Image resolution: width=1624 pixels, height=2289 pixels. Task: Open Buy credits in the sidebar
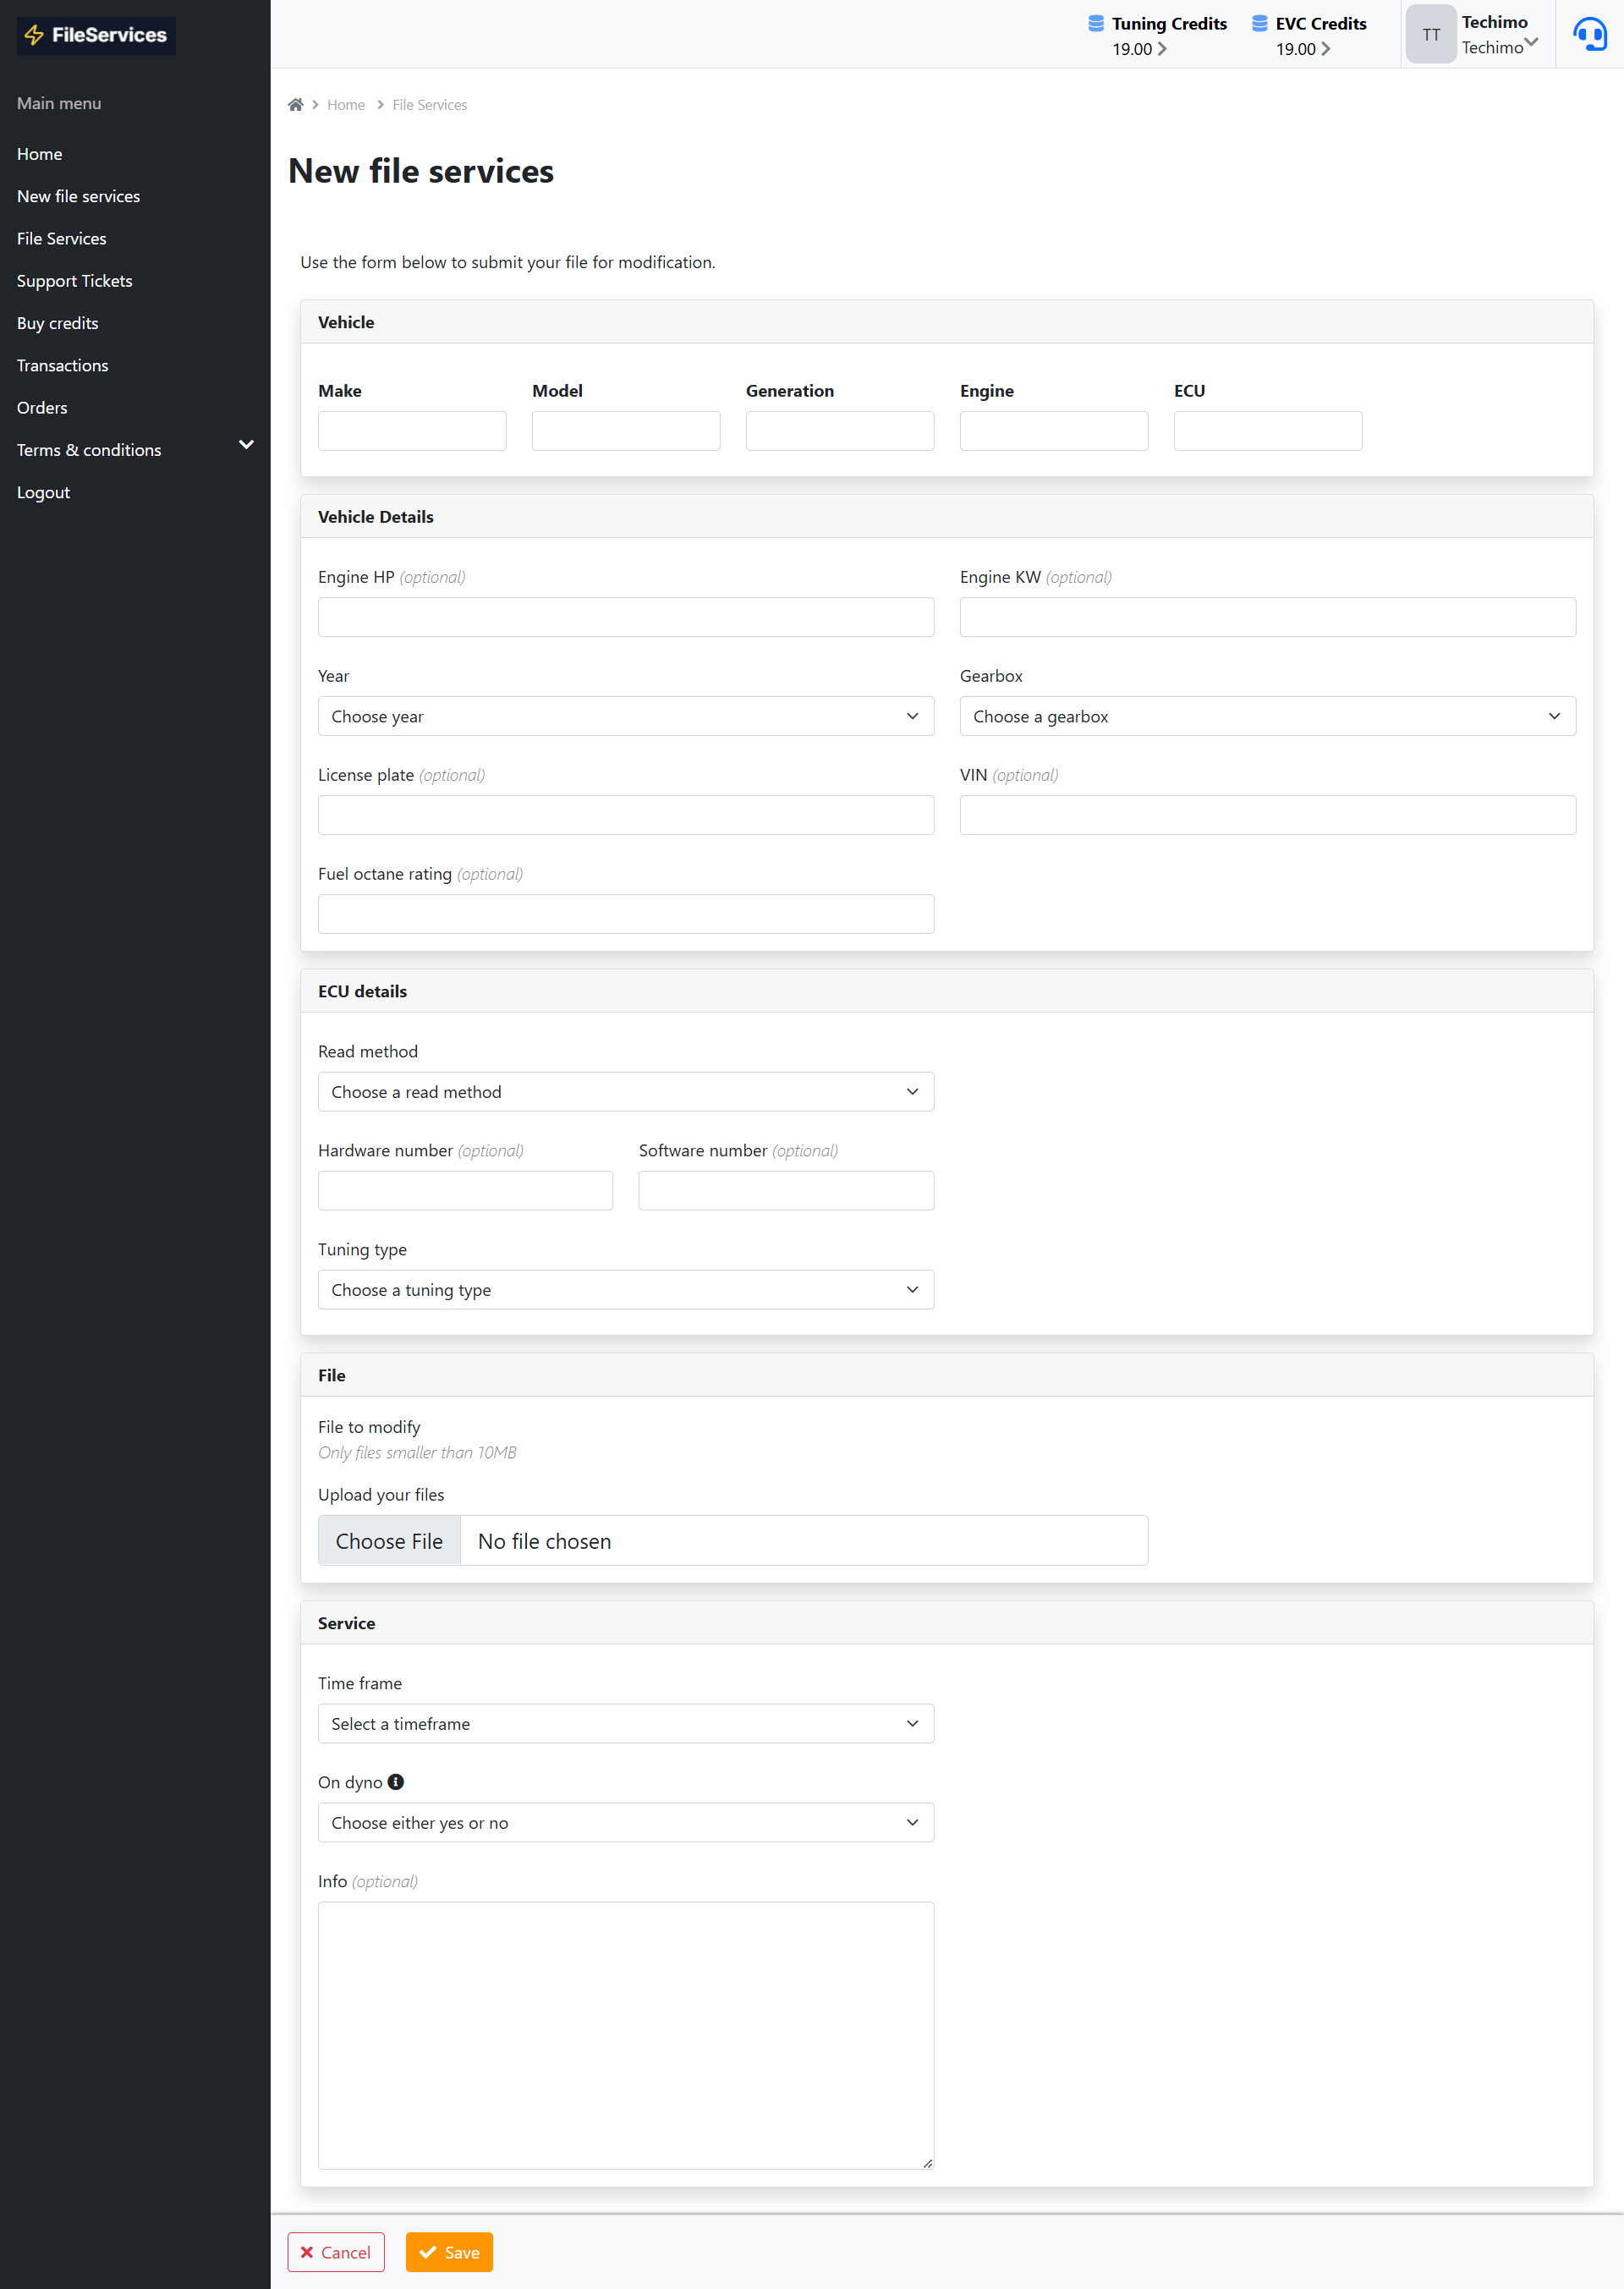[x=58, y=323]
